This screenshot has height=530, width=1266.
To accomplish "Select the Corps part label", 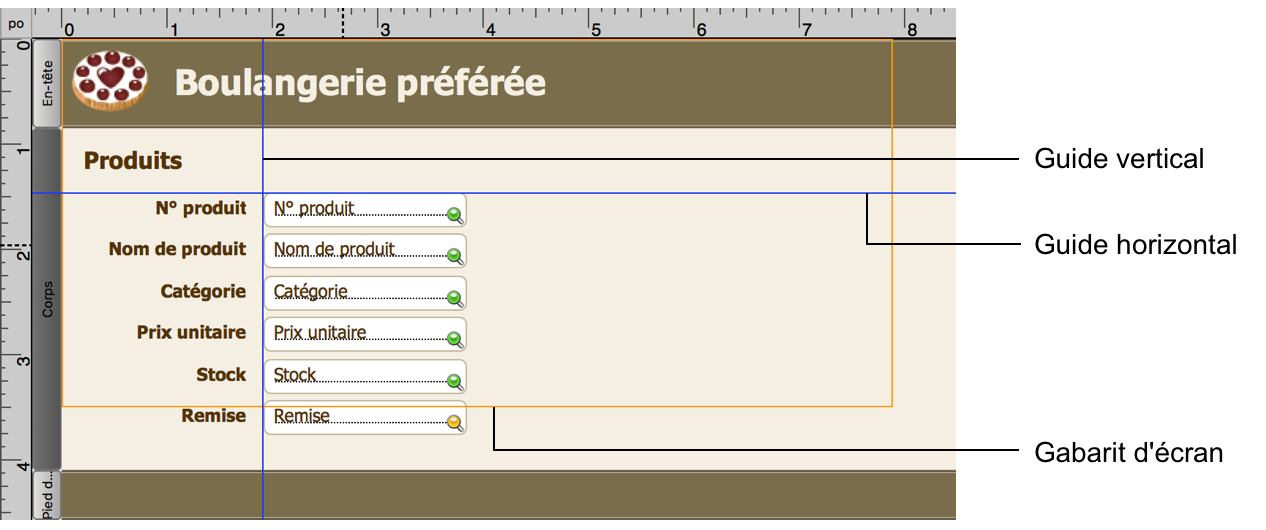I will [47, 300].
